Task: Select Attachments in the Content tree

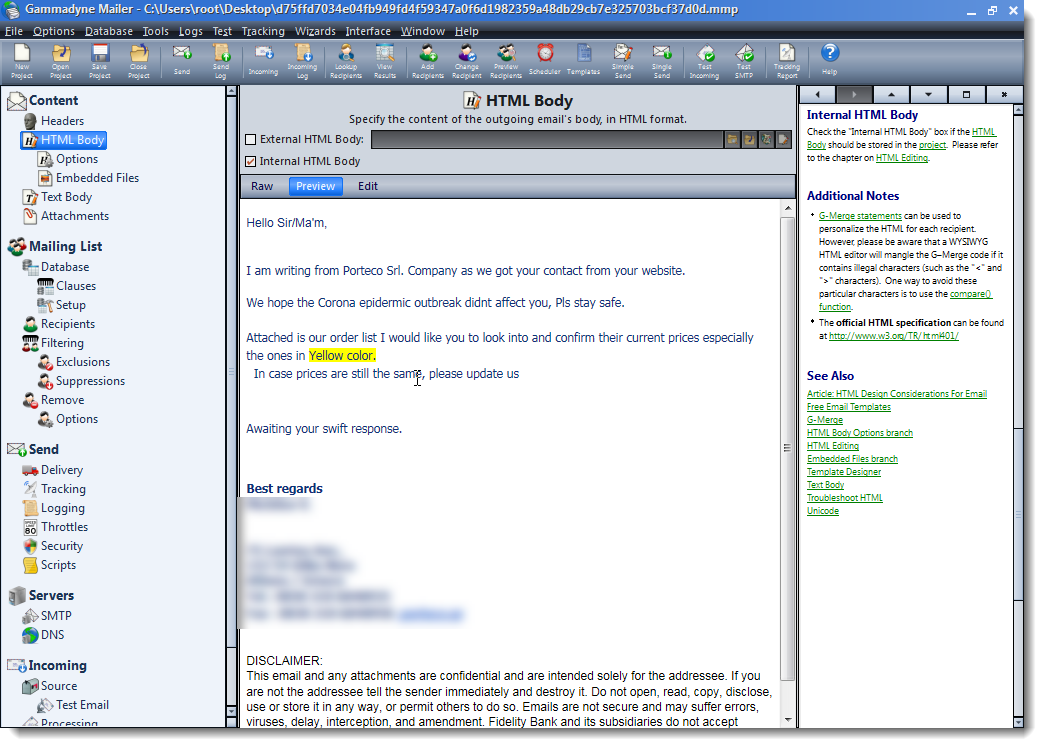Action: pyautogui.click(x=75, y=216)
